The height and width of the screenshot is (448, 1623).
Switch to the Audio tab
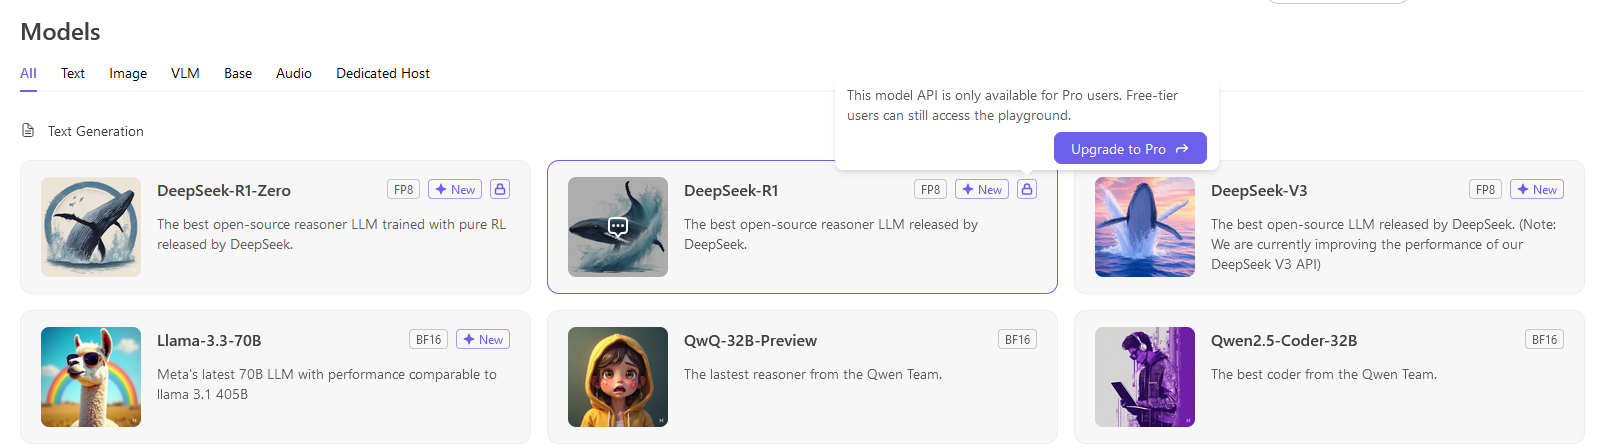[x=294, y=73]
